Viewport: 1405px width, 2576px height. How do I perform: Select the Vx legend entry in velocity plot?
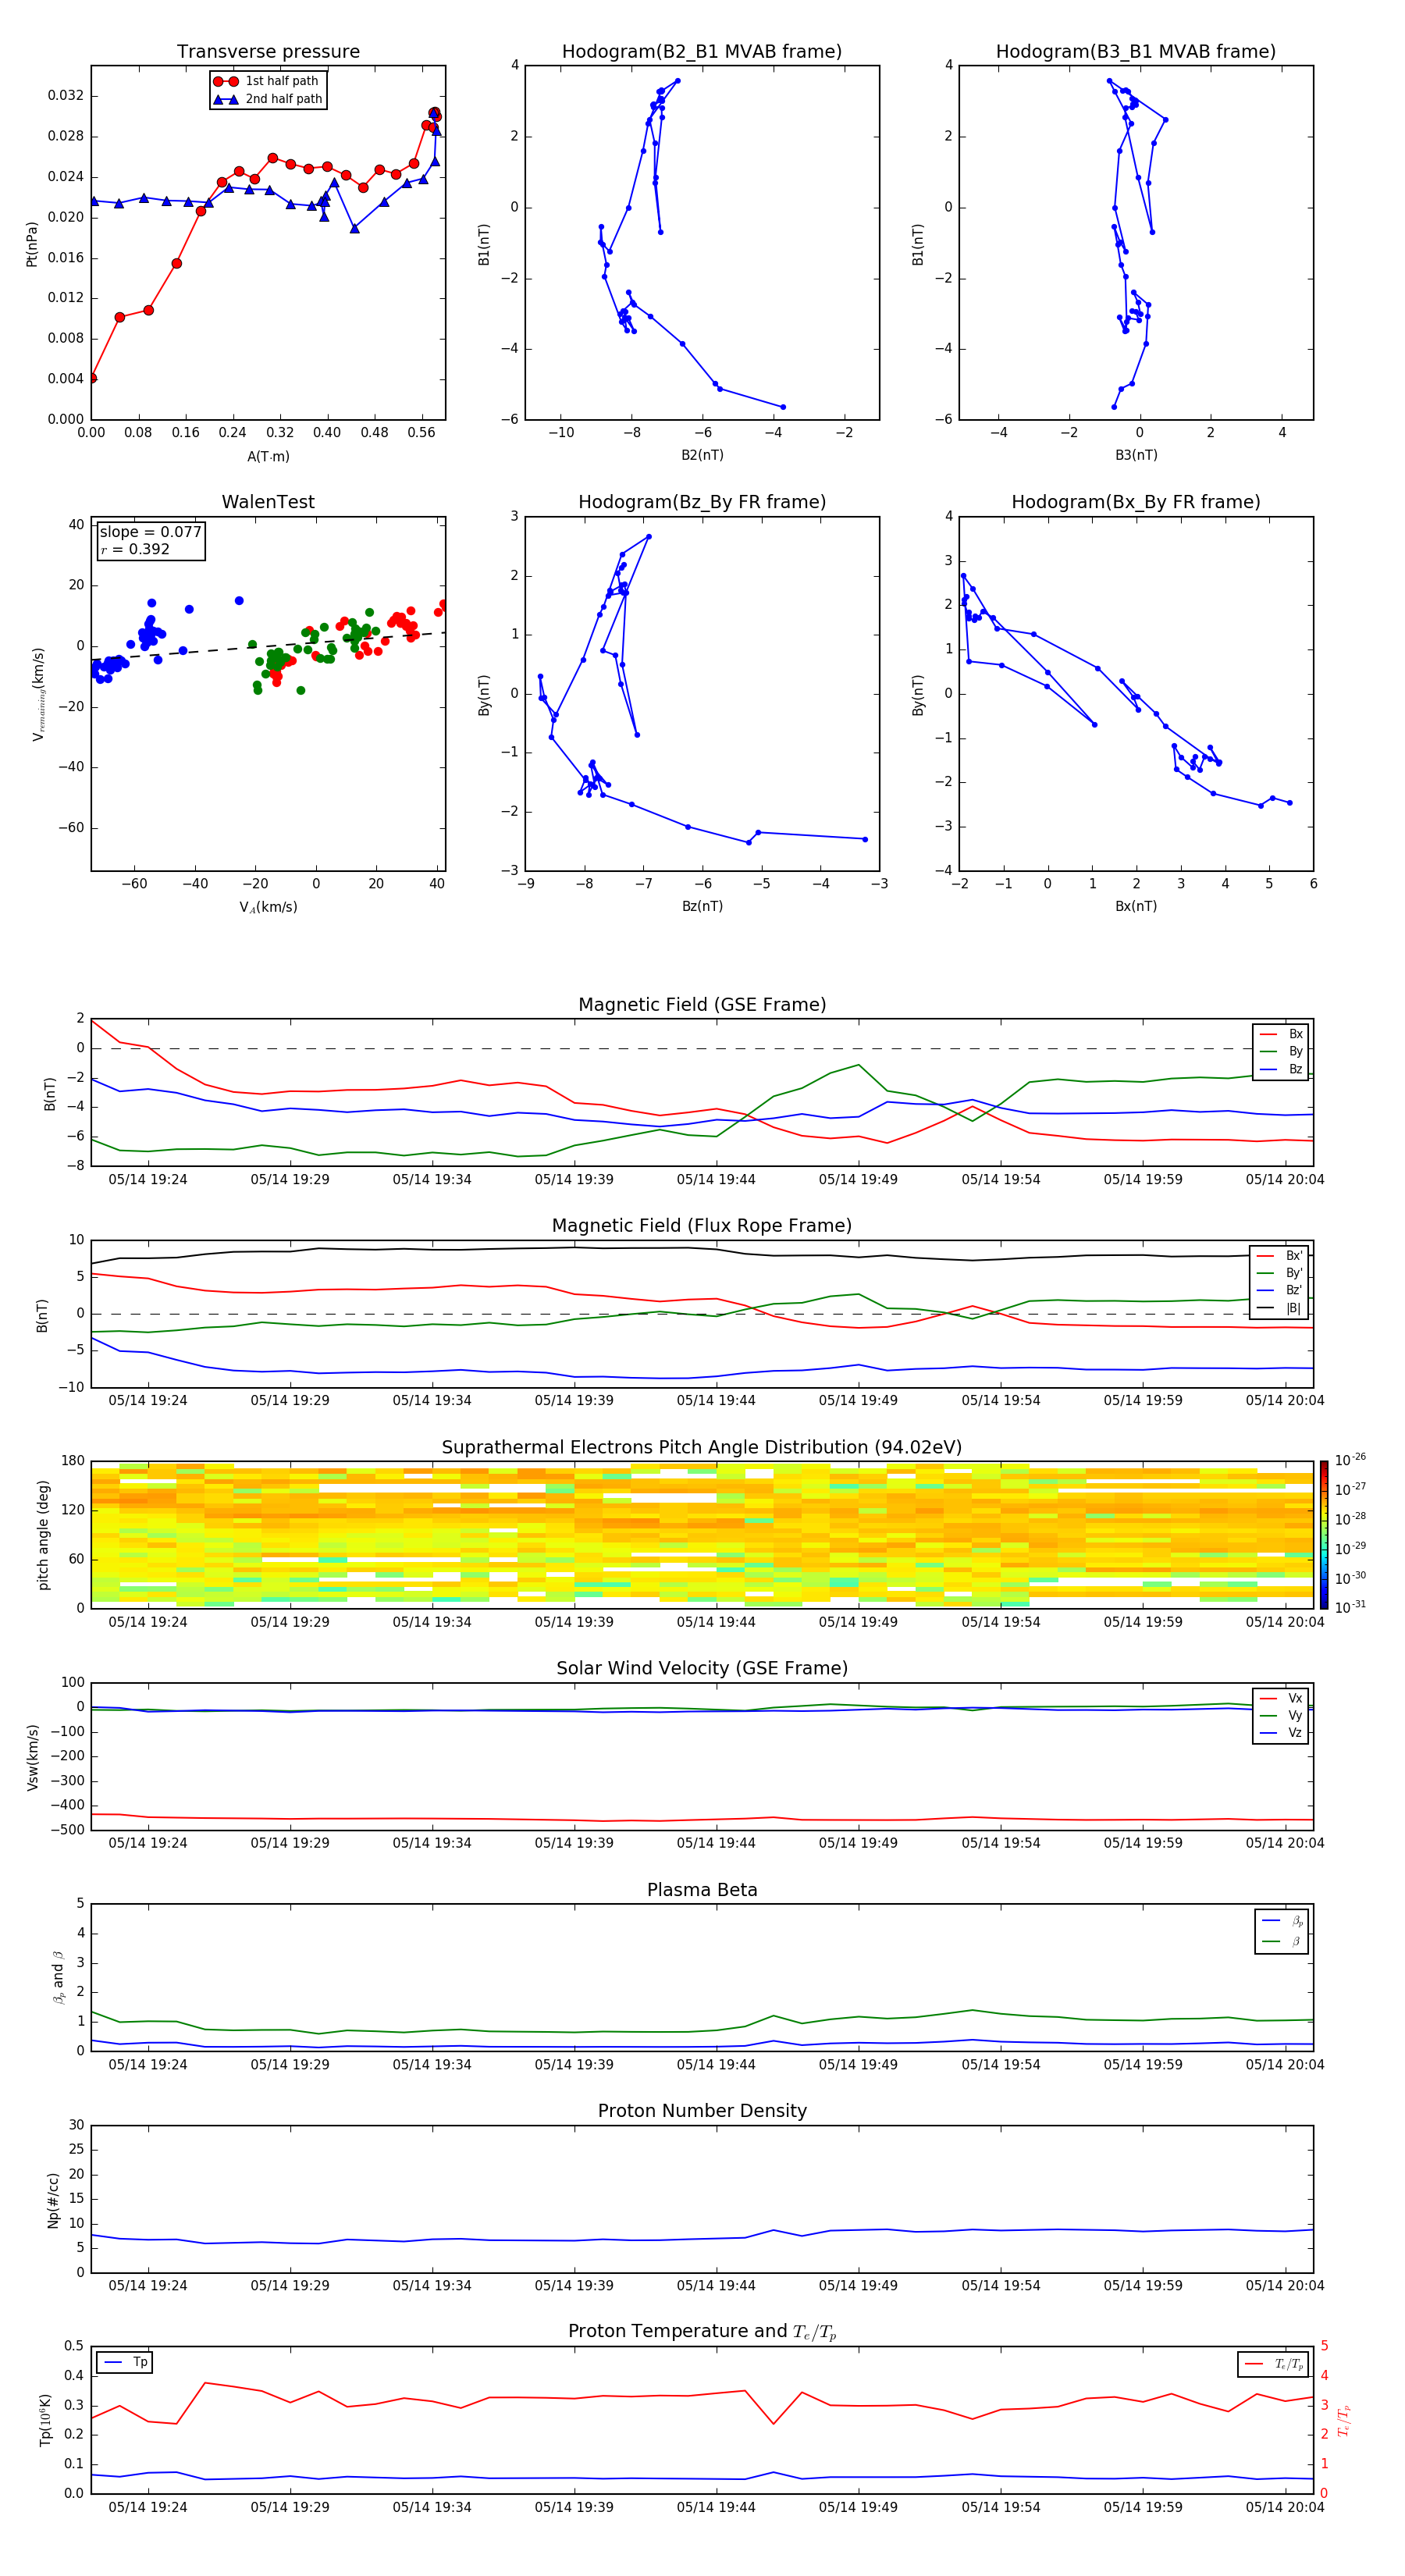tap(1281, 1698)
